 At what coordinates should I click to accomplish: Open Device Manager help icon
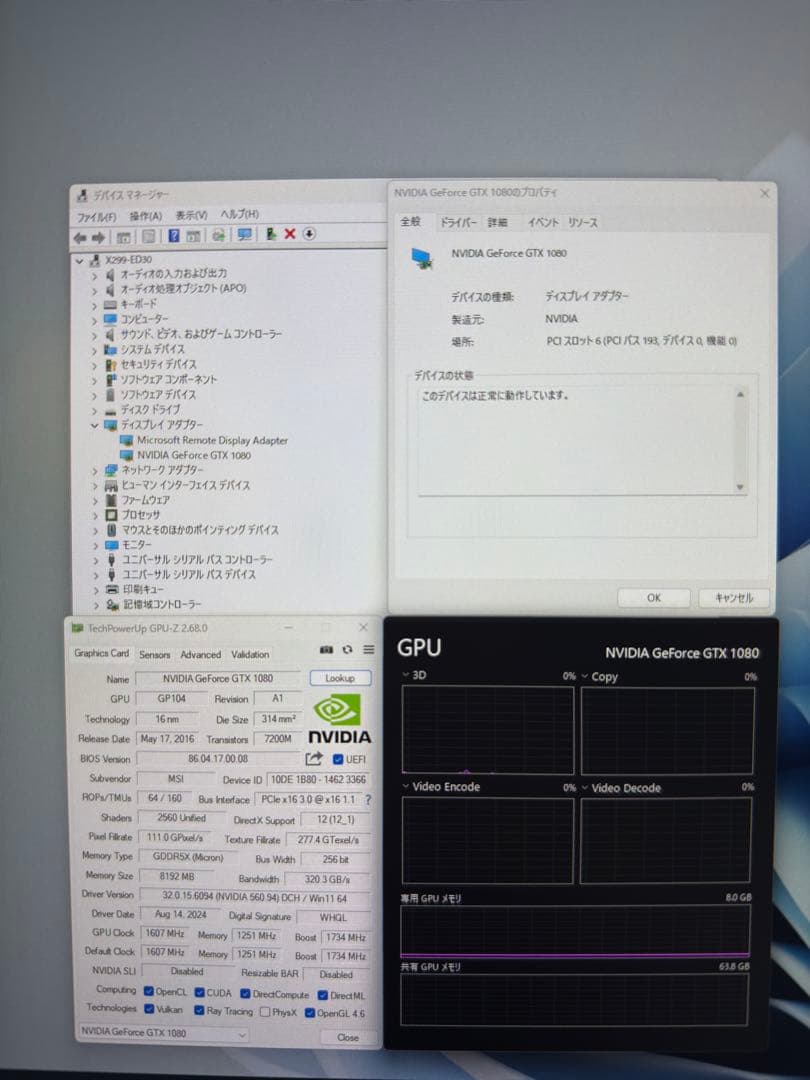[x=175, y=235]
